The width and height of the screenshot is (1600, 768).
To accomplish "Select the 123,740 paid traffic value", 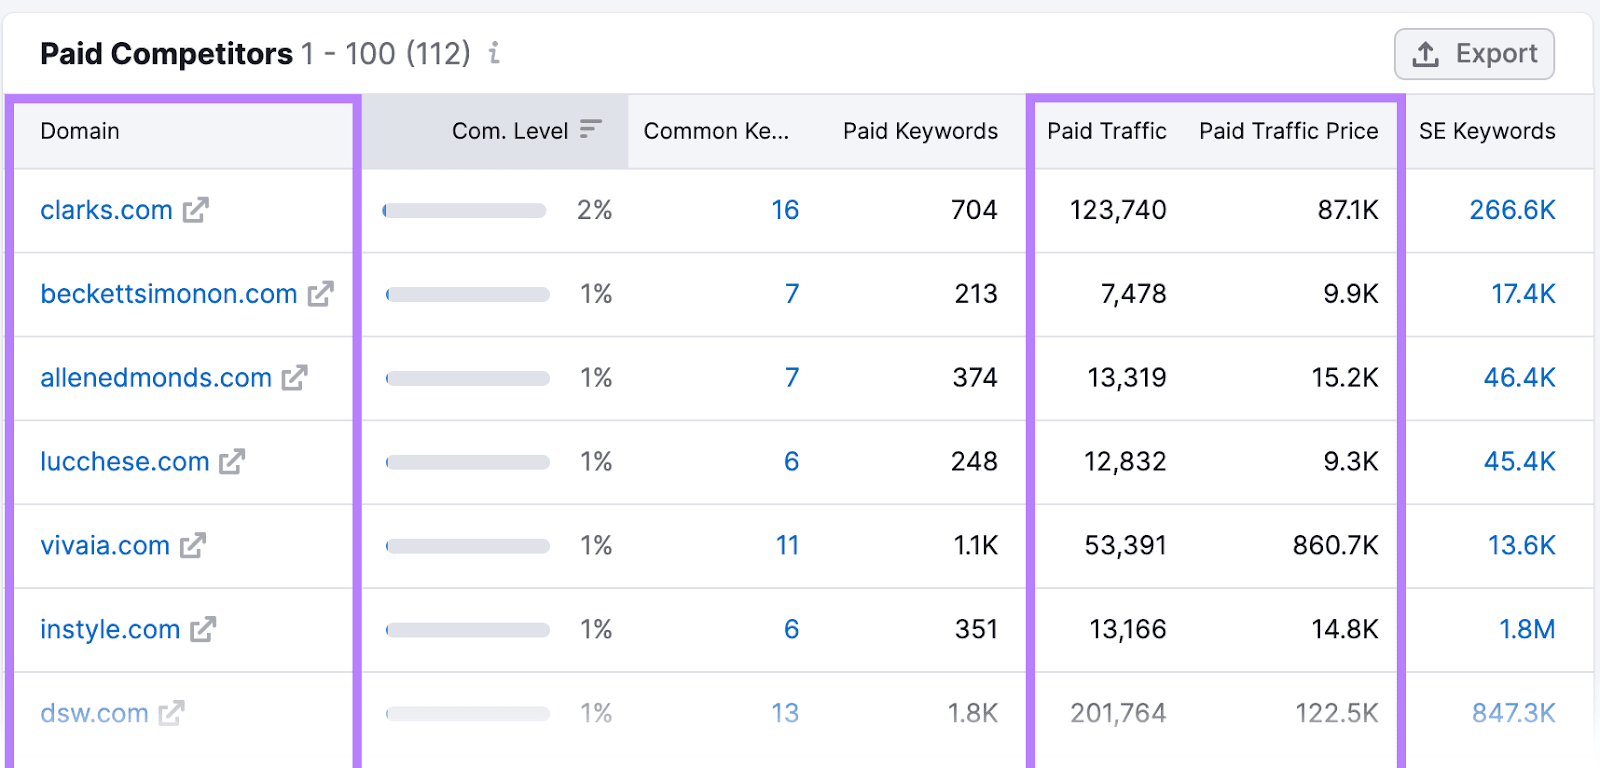I will pyautogui.click(x=1118, y=210).
